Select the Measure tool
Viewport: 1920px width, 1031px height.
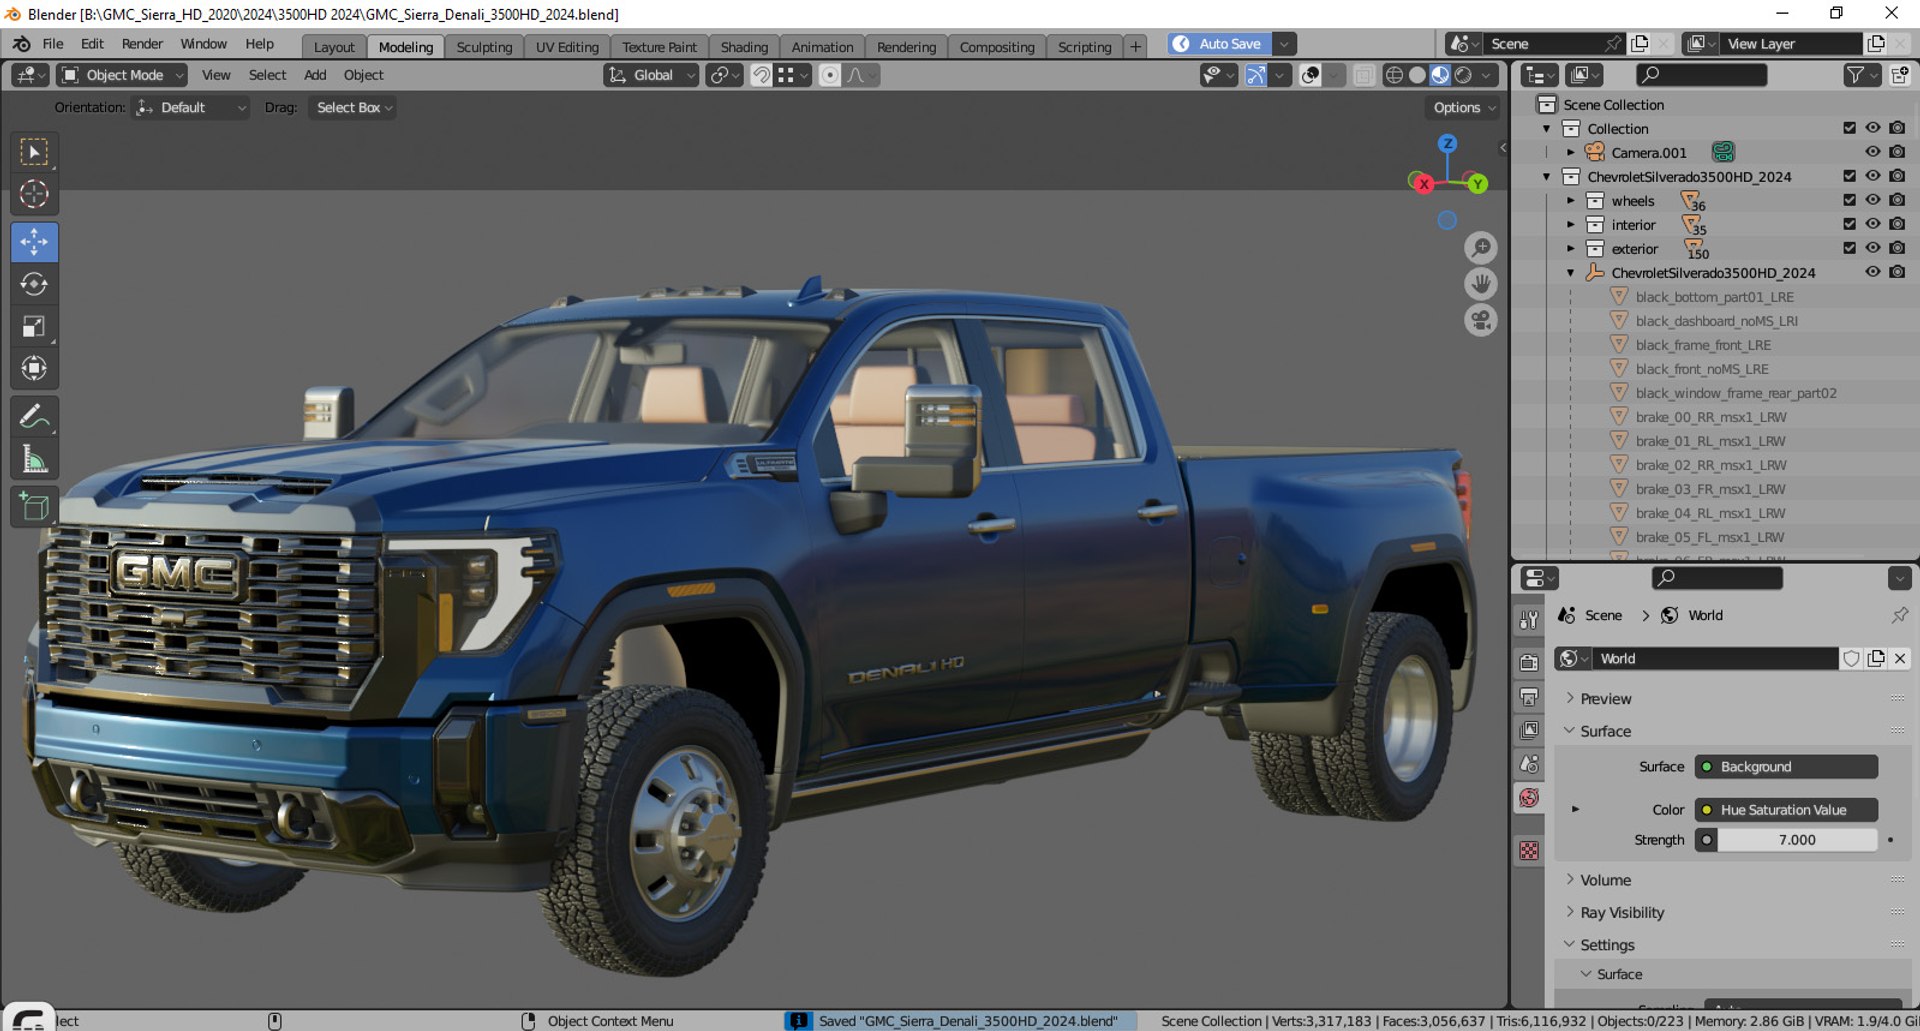coord(34,459)
